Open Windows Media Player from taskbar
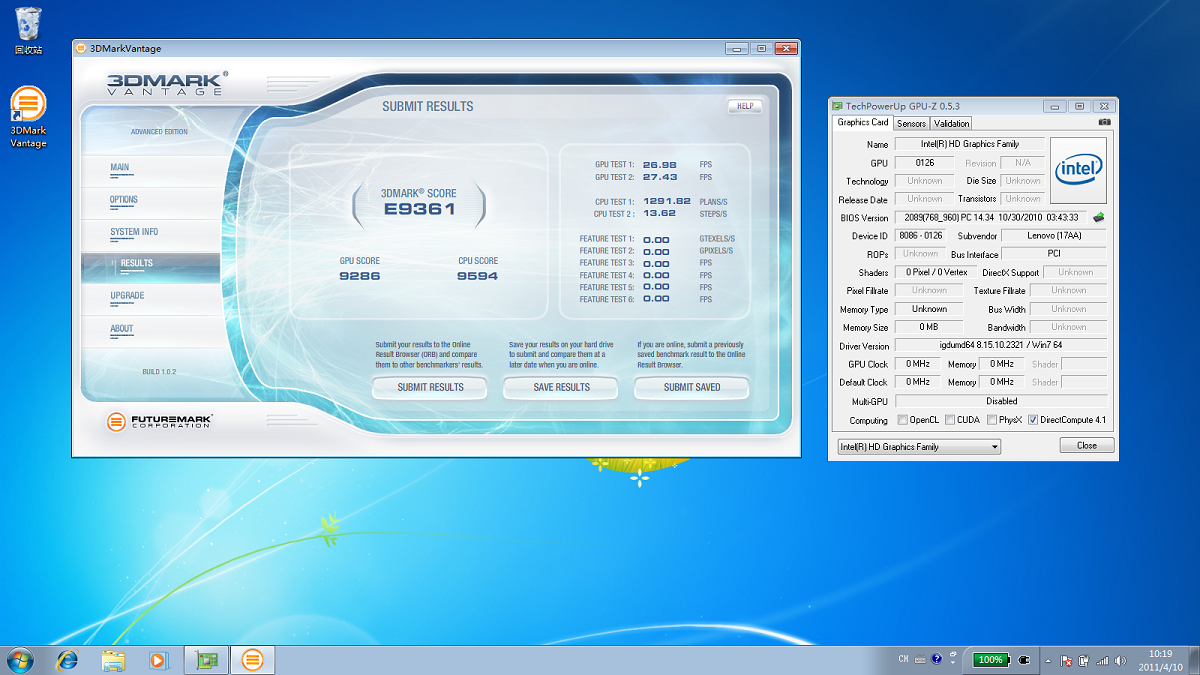The image size is (1200, 675). (158, 659)
